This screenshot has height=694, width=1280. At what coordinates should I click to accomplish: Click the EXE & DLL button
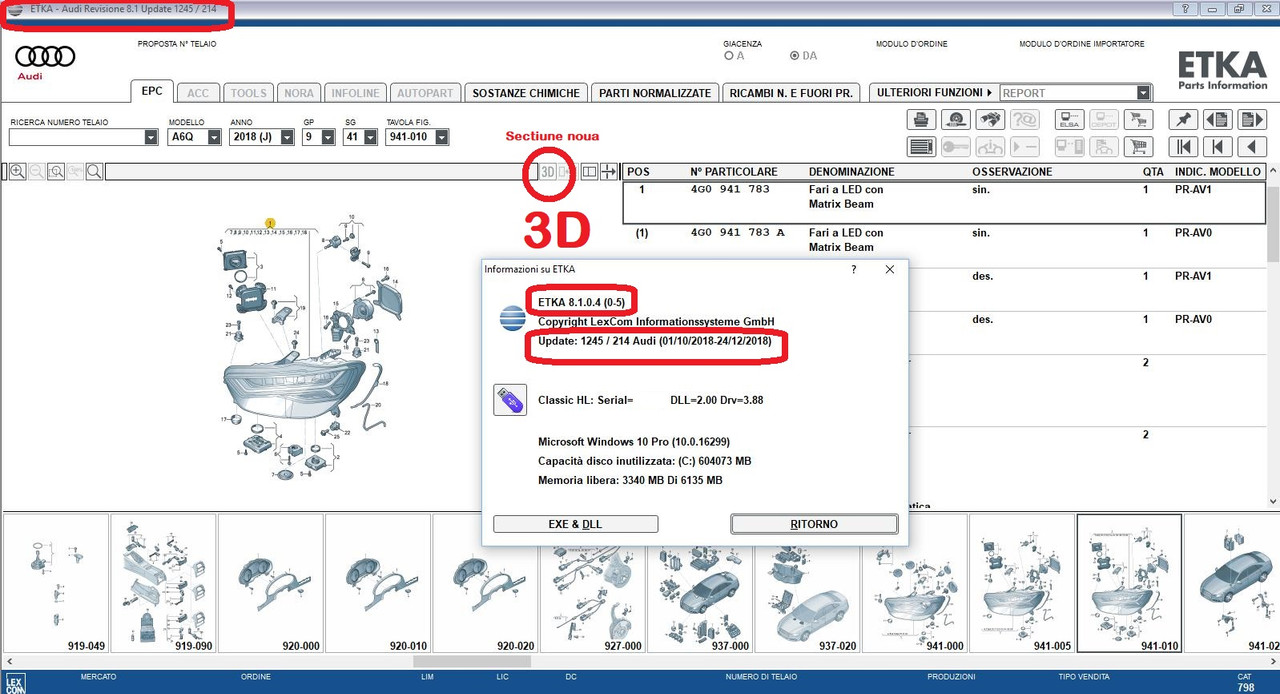pos(575,524)
